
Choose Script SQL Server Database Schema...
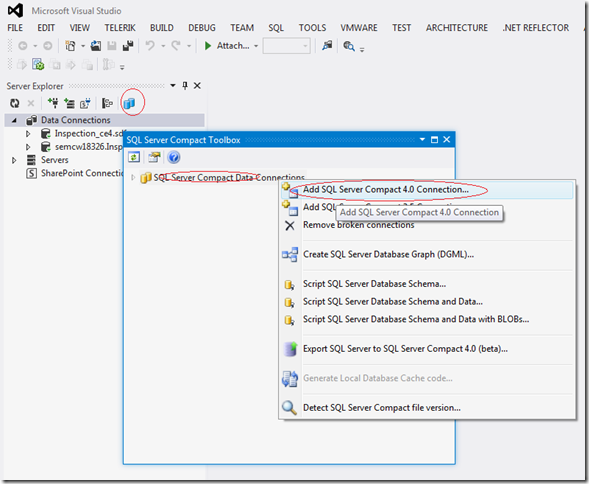coord(427,284)
